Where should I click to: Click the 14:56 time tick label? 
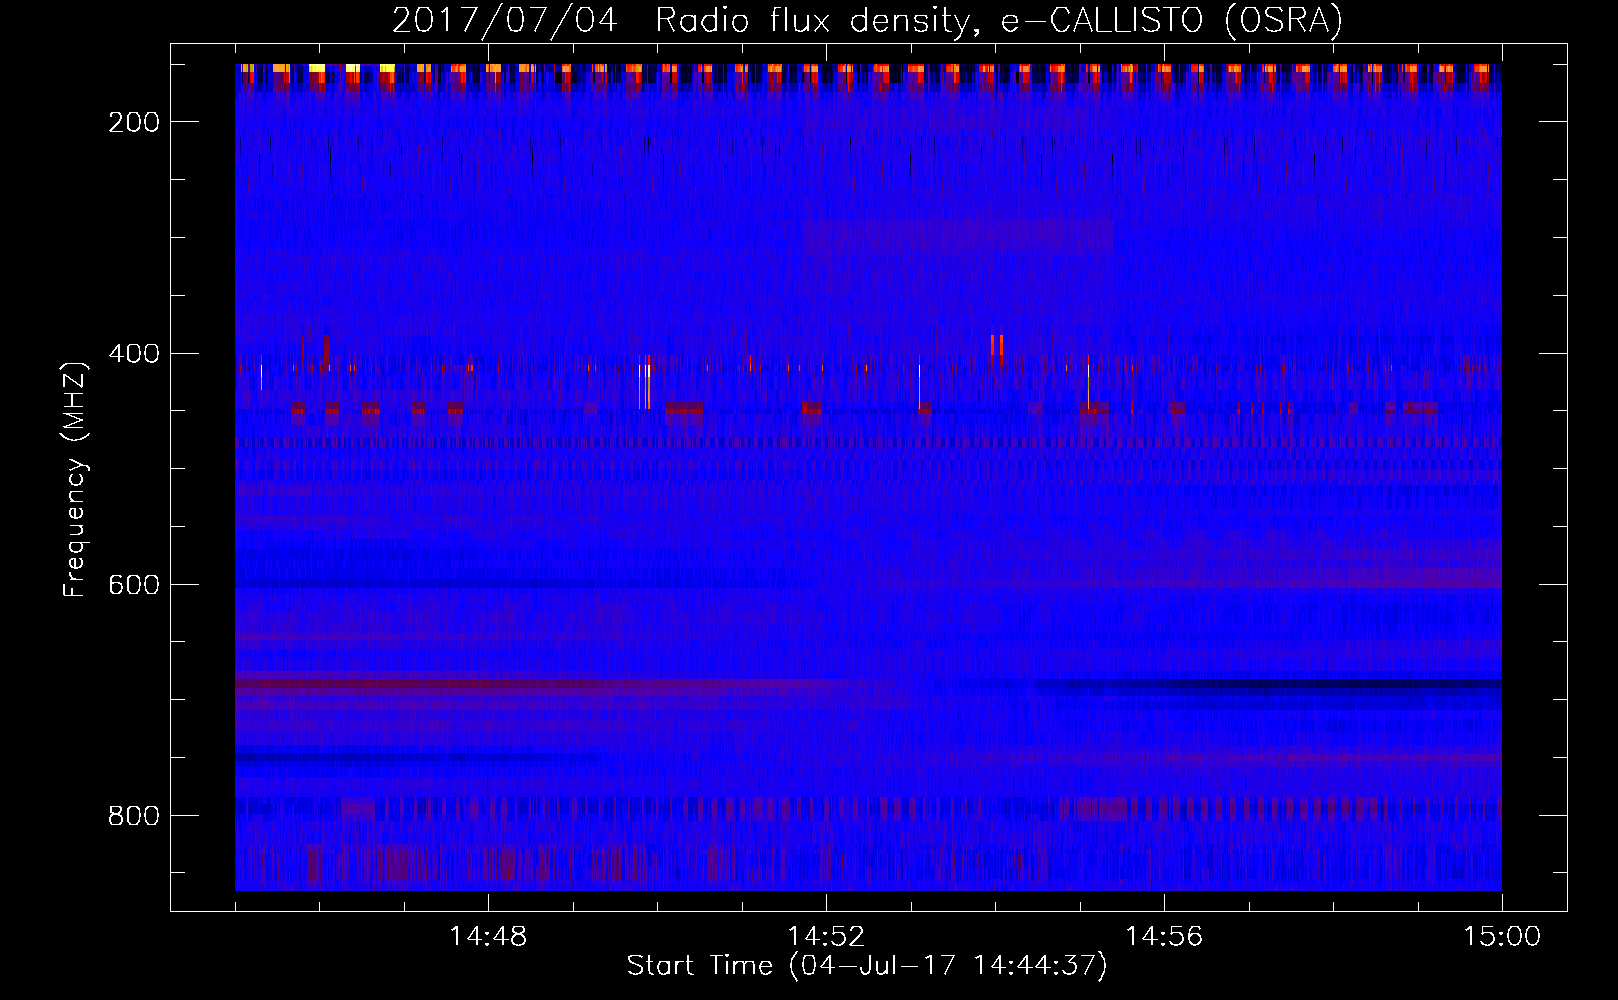[1164, 937]
